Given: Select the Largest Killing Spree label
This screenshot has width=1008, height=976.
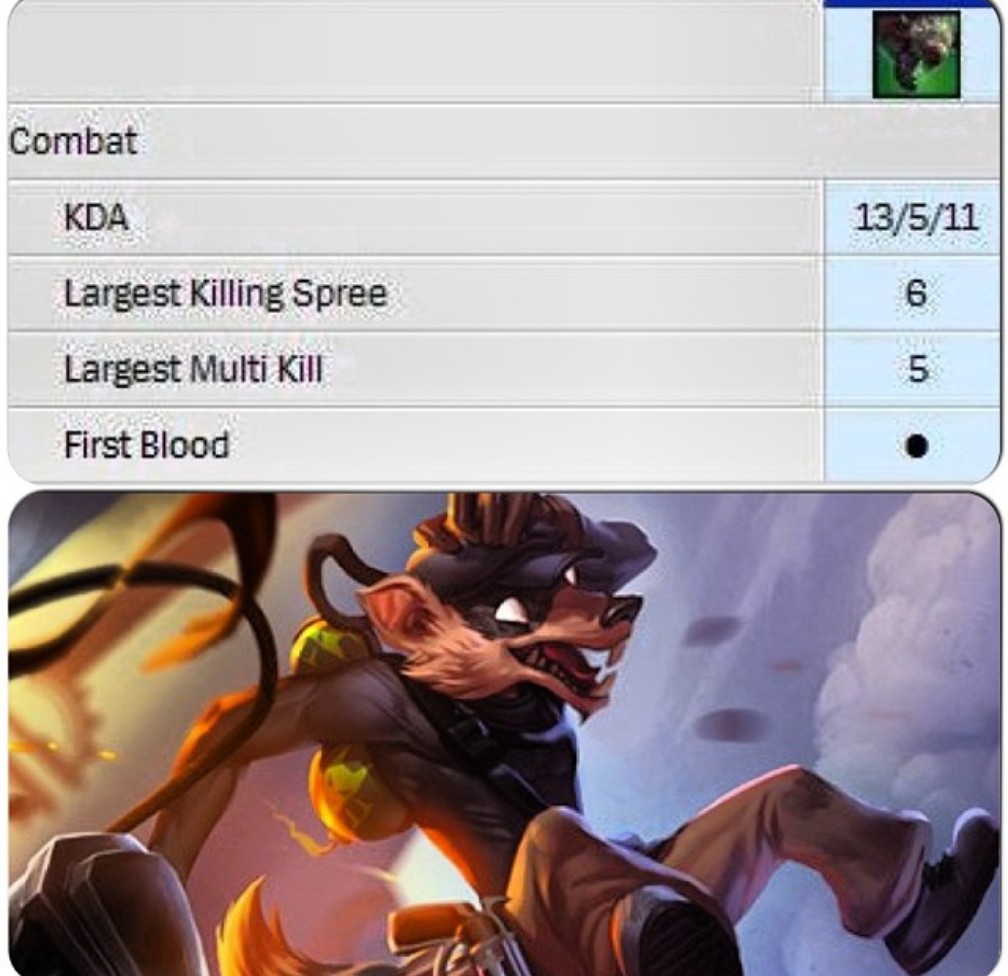Looking at the screenshot, I should [226, 293].
